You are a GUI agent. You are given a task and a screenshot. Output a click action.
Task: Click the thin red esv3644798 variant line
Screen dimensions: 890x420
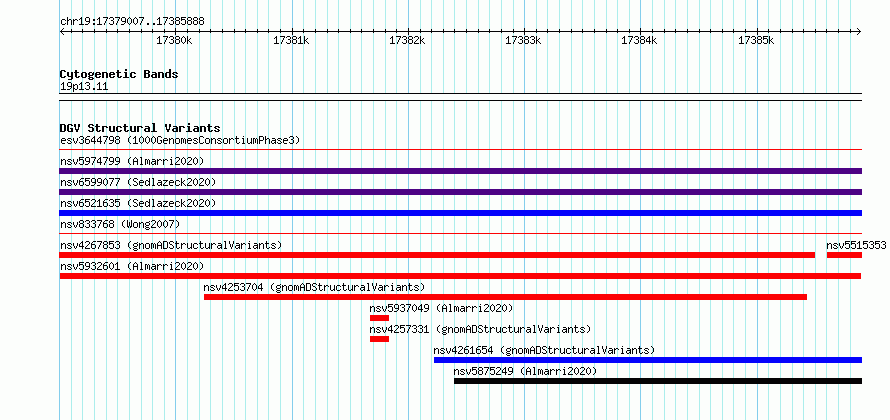coord(460,150)
